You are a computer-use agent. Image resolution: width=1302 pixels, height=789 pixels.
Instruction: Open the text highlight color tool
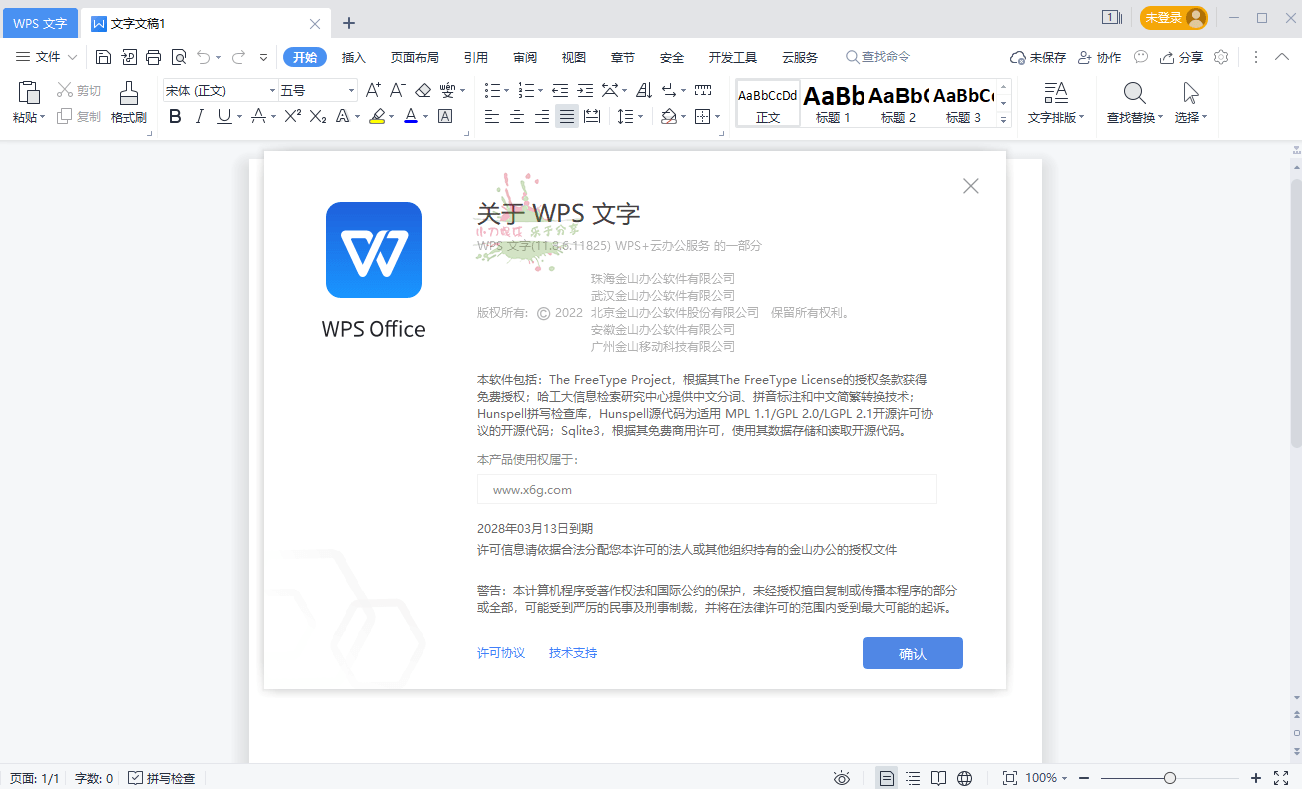click(x=378, y=116)
